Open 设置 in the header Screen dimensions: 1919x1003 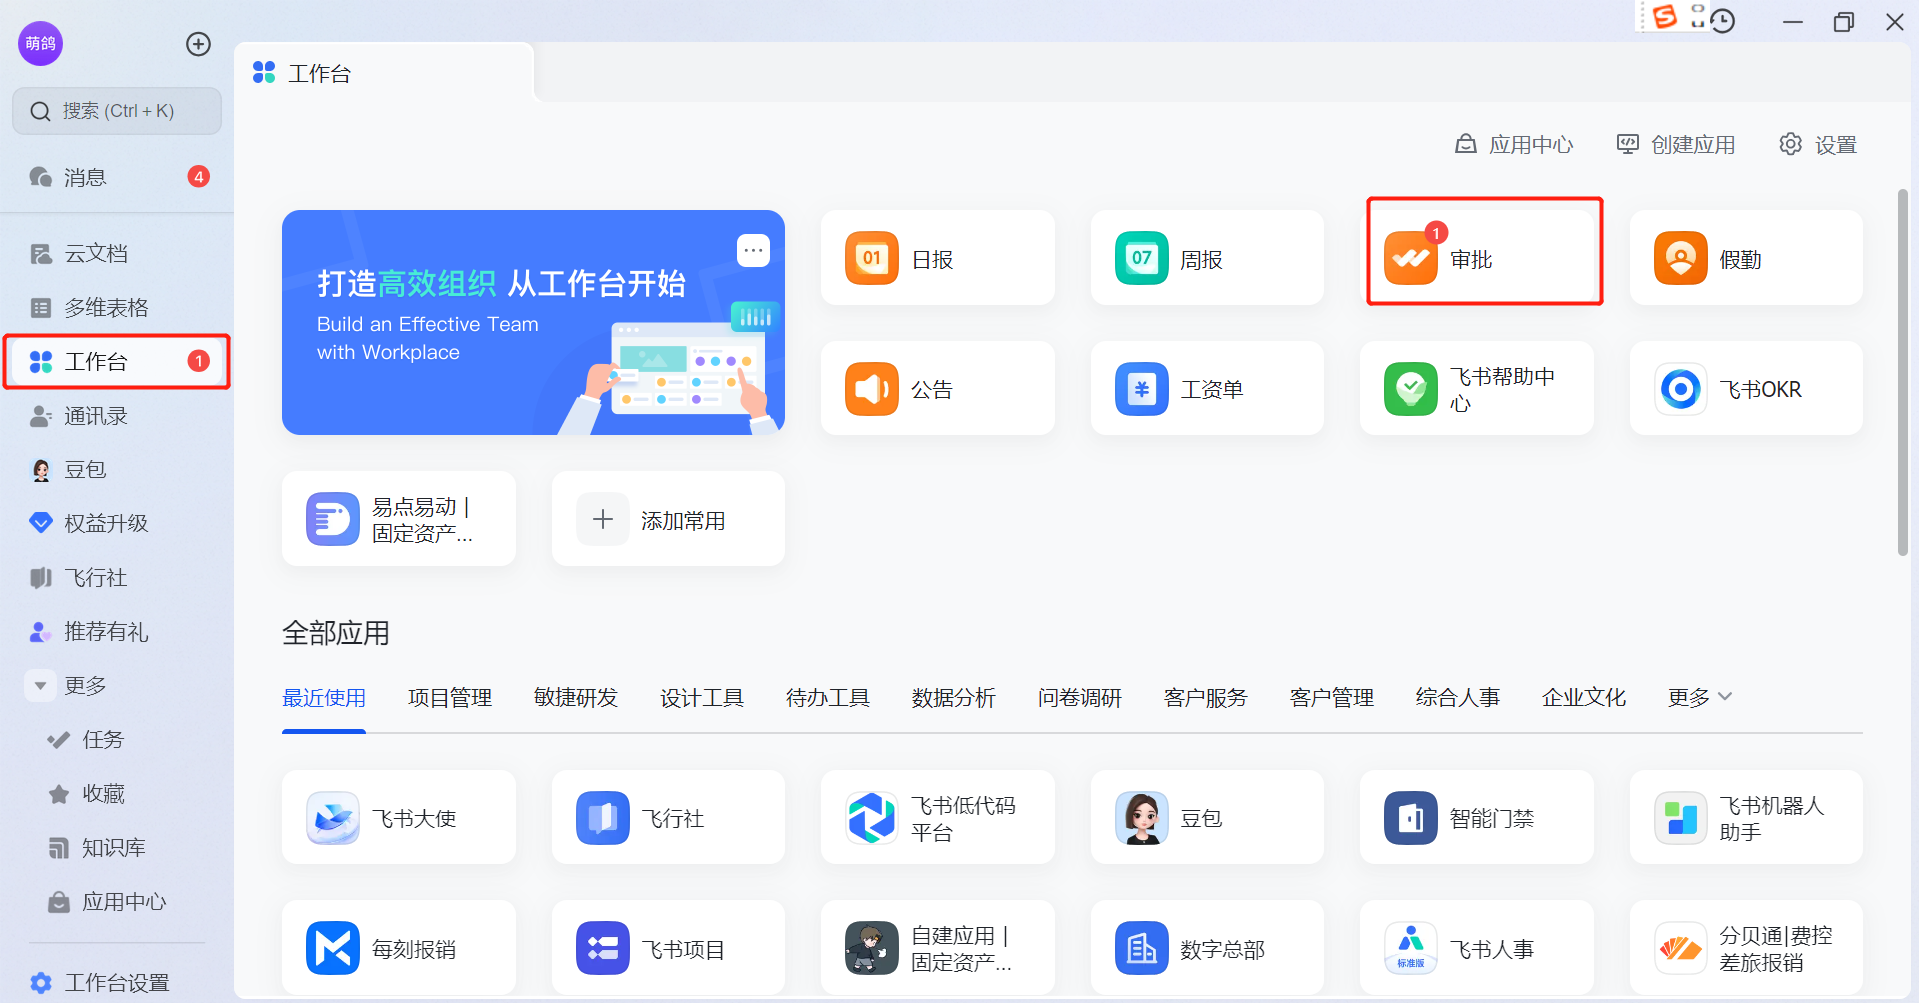[1818, 145]
